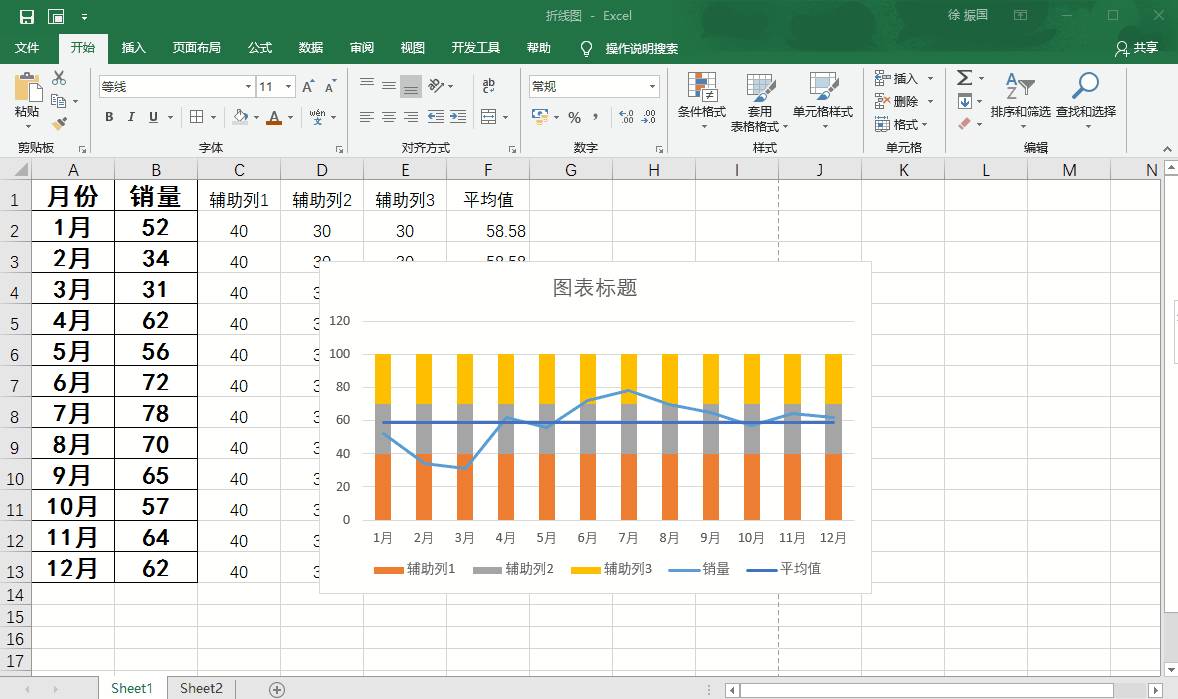Select column header G
Viewport: 1178px width, 699px height.
pos(571,170)
